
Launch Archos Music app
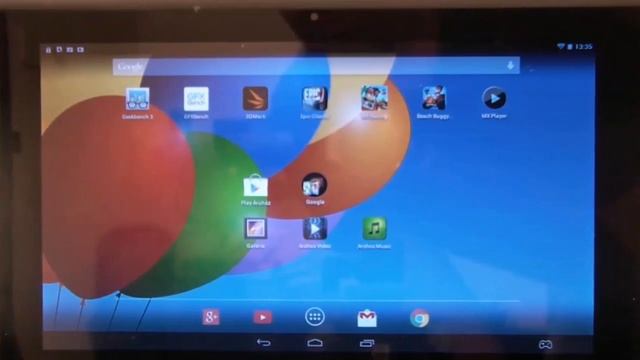pyautogui.click(x=374, y=229)
